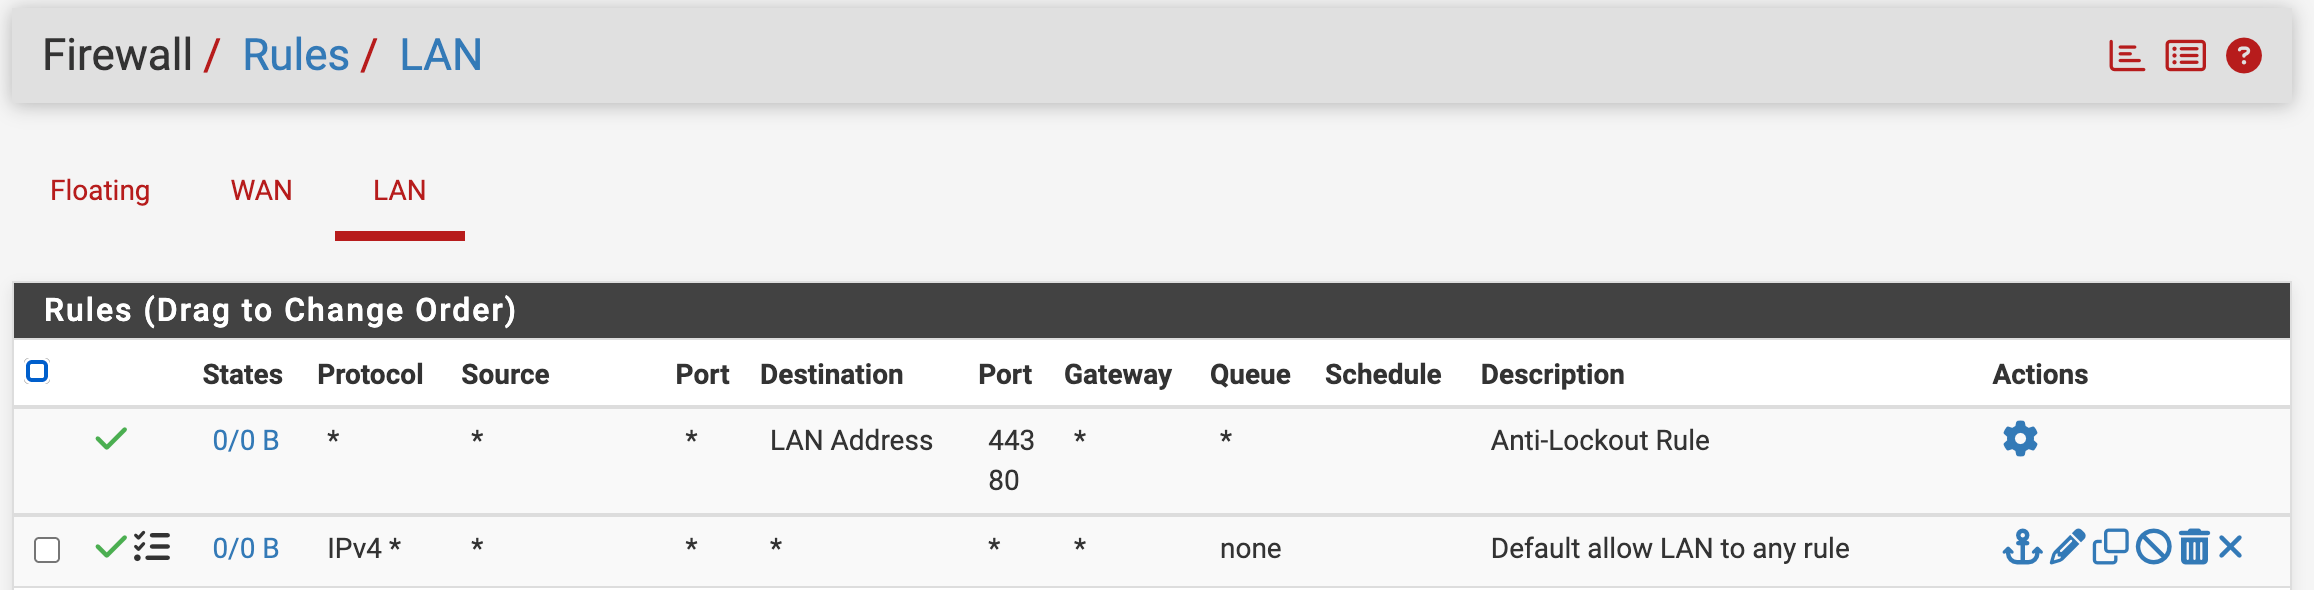Image resolution: width=2314 pixels, height=590 pixels.
Task: Check the Default allow LAN rule checkbox
Action: (x=47, y=549)
